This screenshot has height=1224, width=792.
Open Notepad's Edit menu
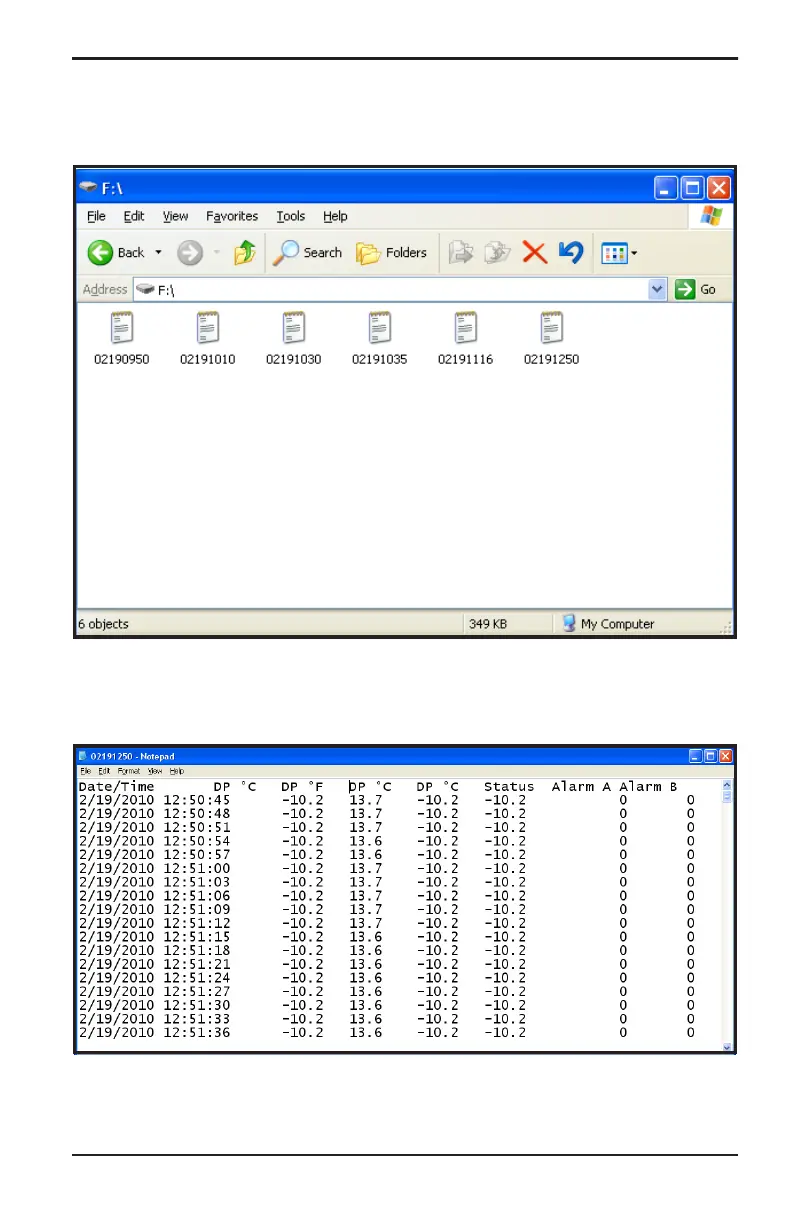pos(104,772)
